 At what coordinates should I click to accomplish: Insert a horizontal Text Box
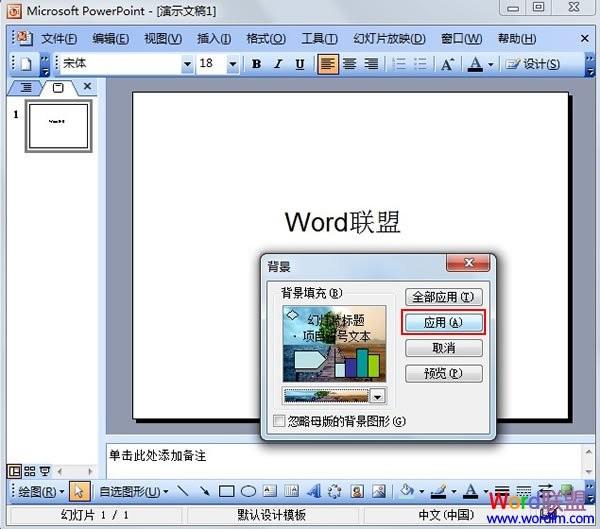pos(270,491)
